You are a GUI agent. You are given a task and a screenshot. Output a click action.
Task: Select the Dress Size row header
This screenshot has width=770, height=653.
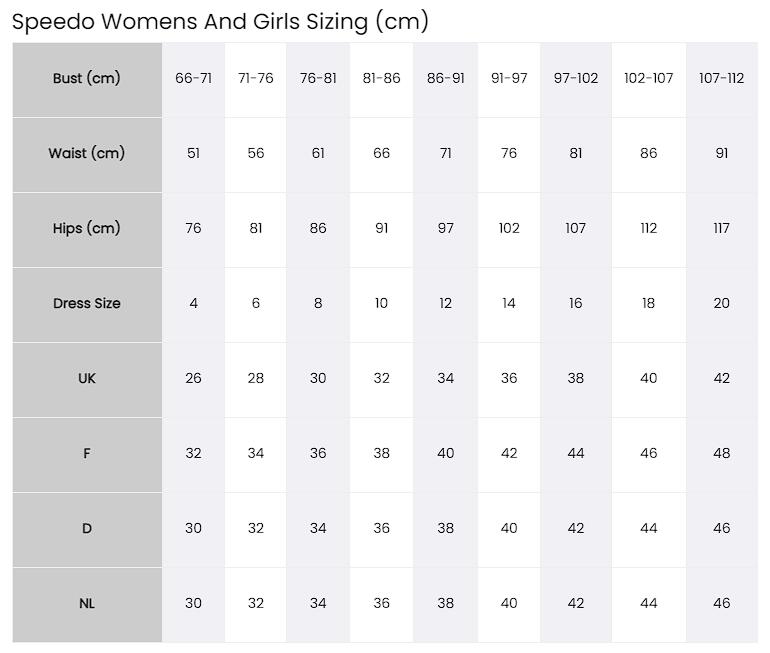87,305
